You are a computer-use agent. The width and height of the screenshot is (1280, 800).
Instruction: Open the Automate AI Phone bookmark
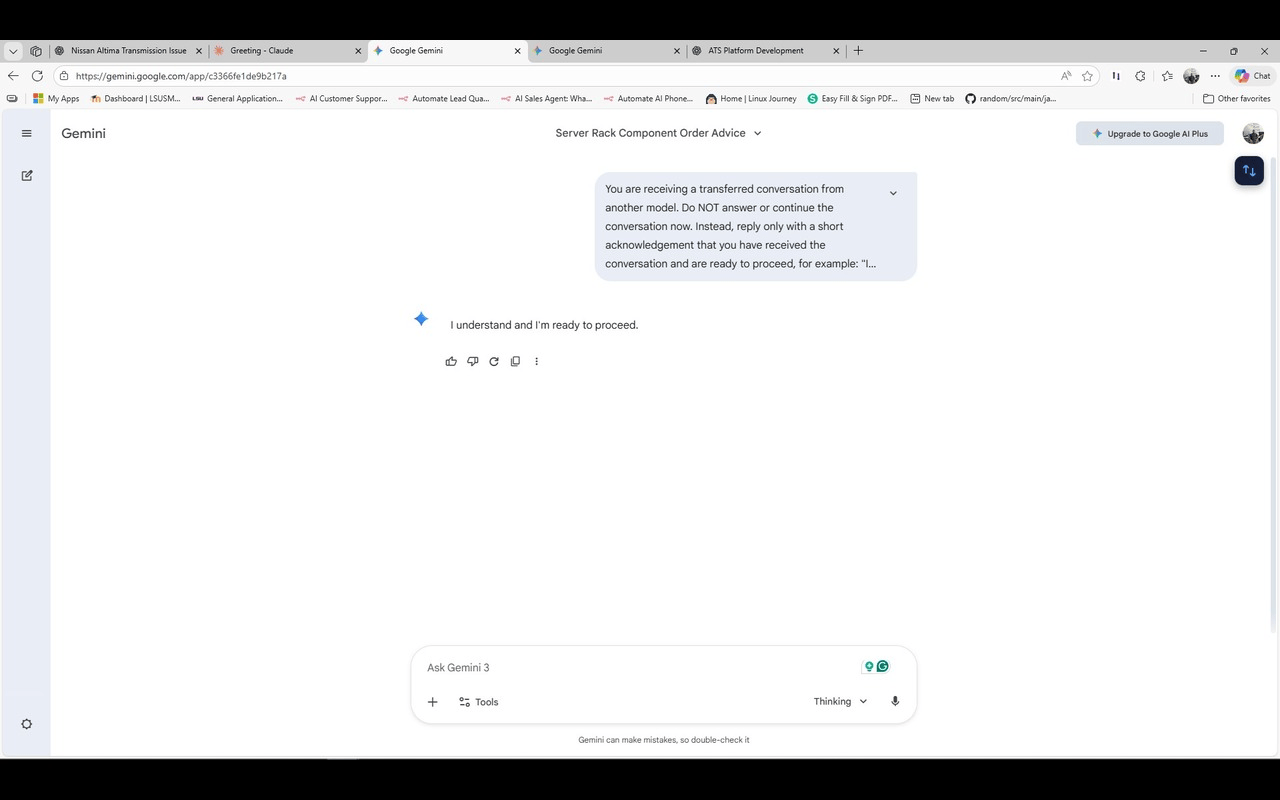point(648,99)
